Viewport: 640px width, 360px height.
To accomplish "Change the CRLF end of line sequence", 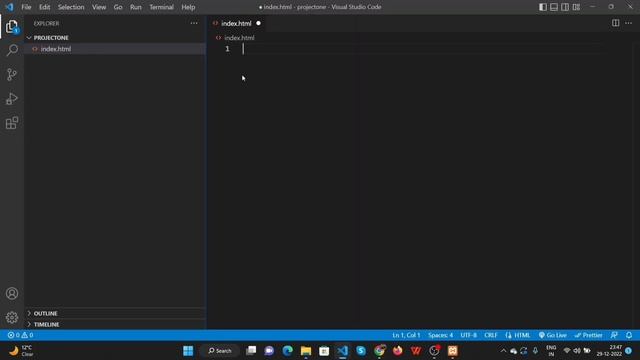I will tap(491, 335).
